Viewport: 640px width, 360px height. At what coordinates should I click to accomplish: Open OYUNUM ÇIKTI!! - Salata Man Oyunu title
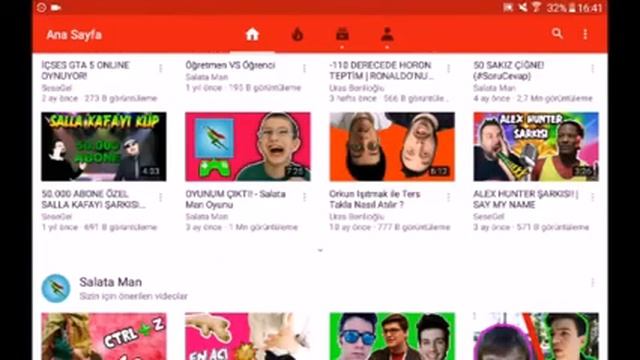coord(236,199)
